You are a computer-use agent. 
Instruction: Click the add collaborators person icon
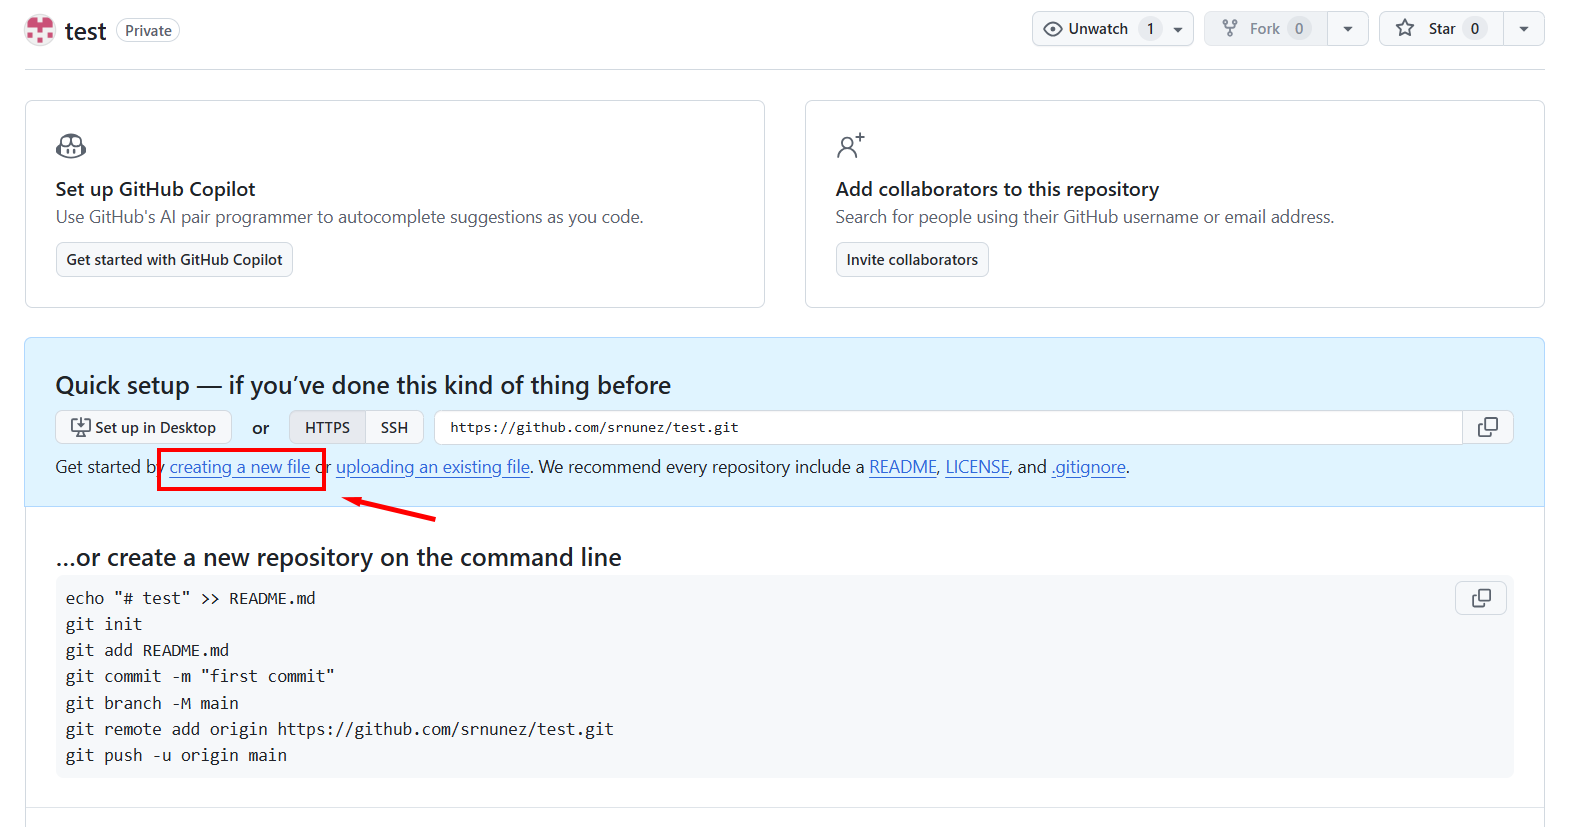coord(850,146)
